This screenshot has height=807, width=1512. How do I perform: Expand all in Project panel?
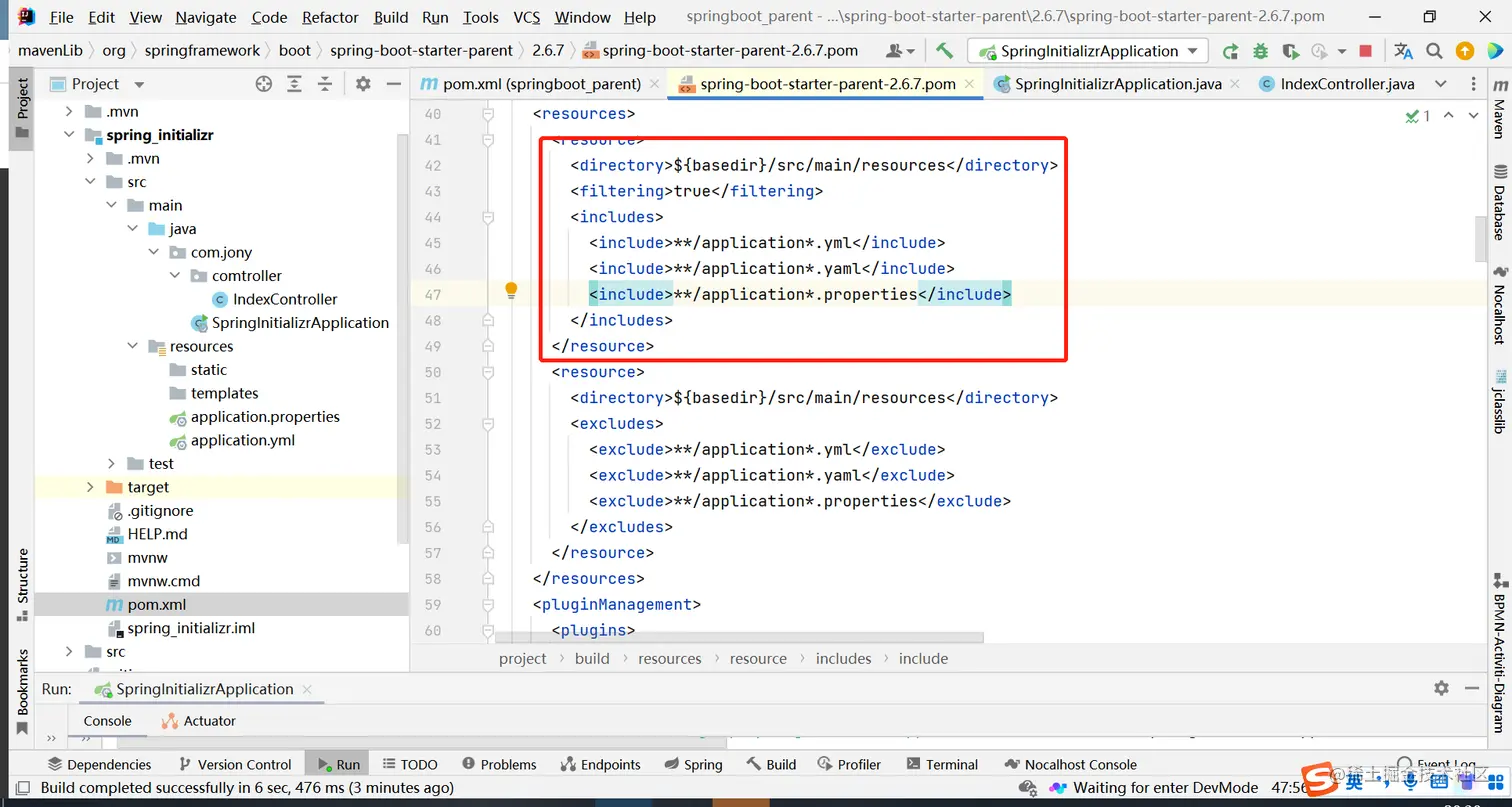coord(294,84)
